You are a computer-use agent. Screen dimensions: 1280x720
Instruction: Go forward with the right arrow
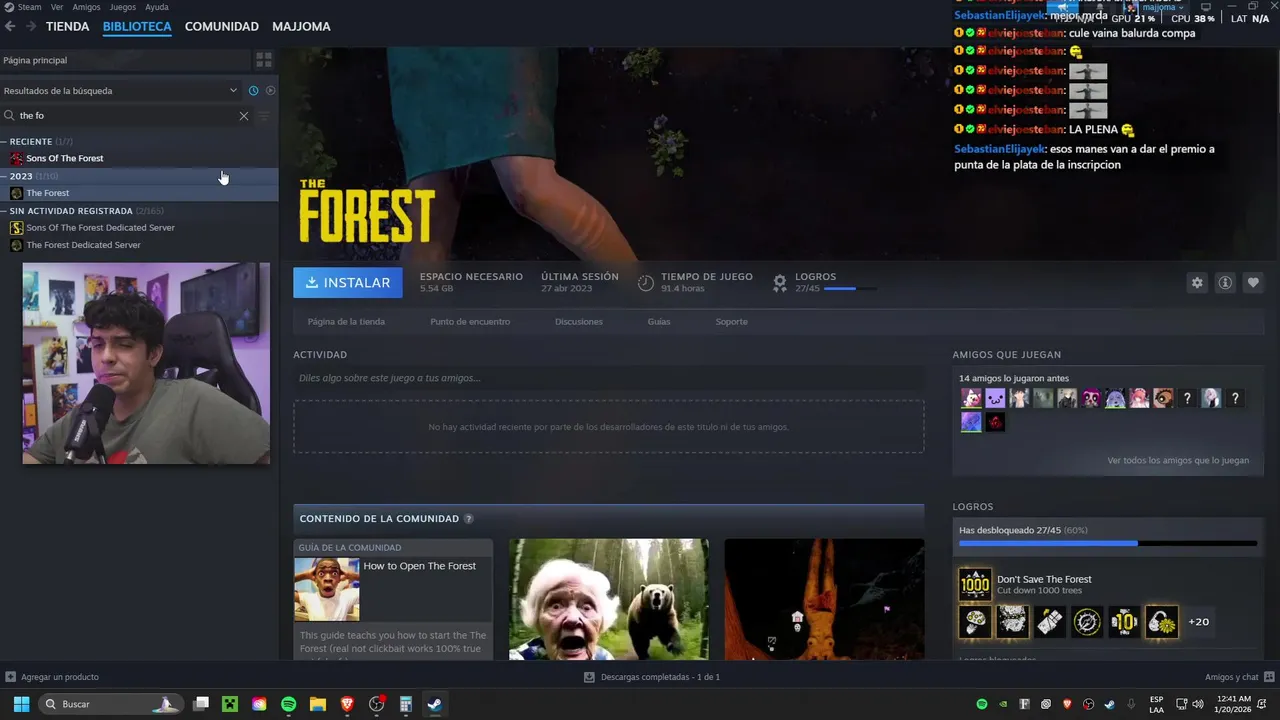(x=31, y=27)
